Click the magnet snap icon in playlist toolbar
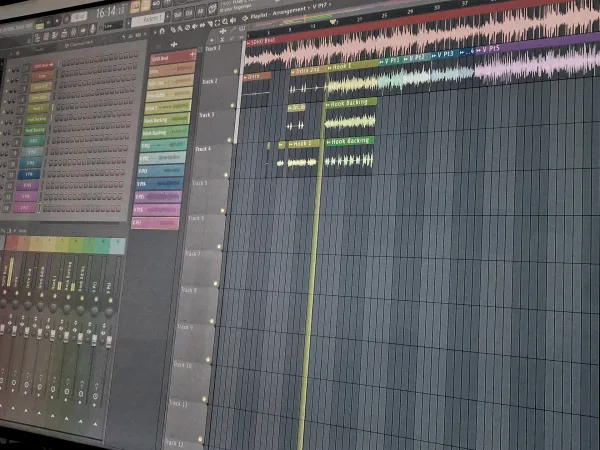This screenshot has width=600, height=450. (162, 31)
